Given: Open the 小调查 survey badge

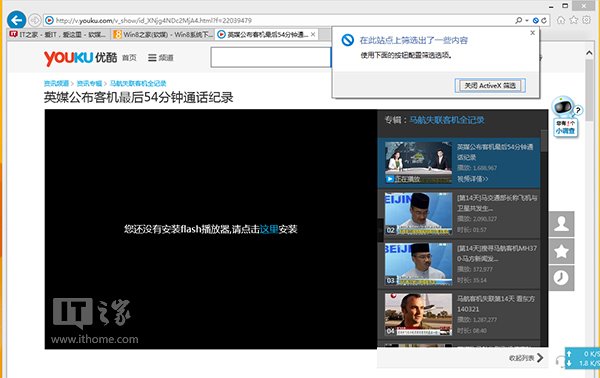Looking at the screenshot, I should point(565,127).
